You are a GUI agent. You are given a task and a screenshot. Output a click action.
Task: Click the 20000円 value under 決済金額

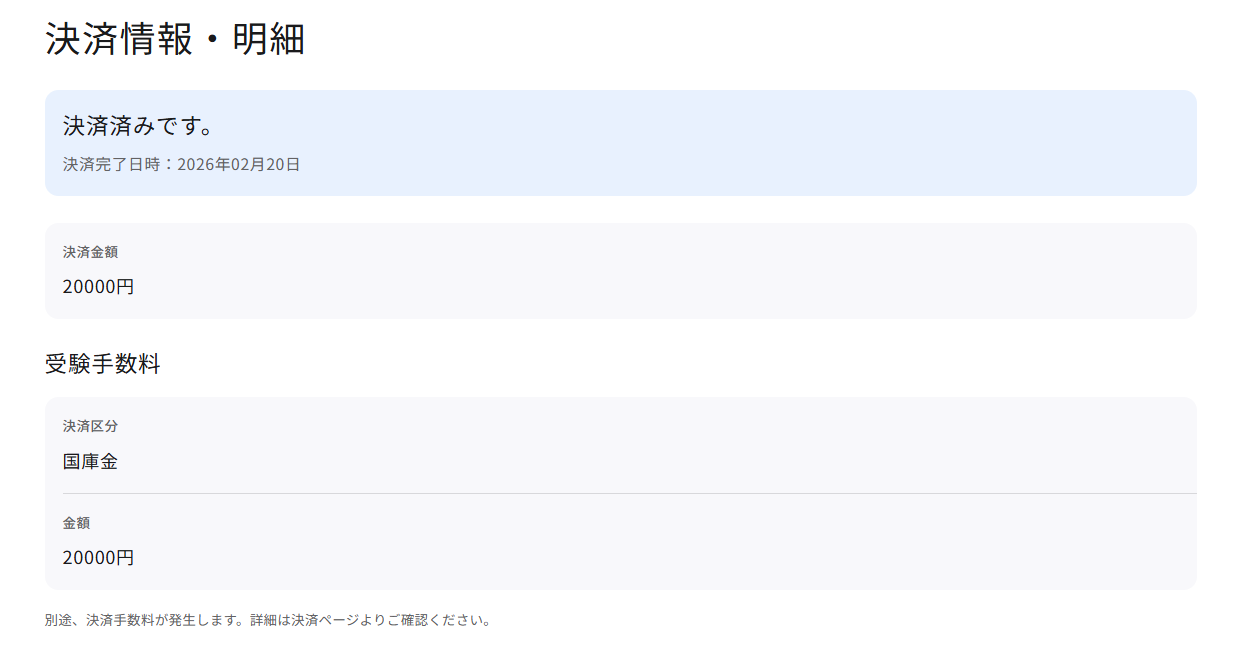[98, 287]
